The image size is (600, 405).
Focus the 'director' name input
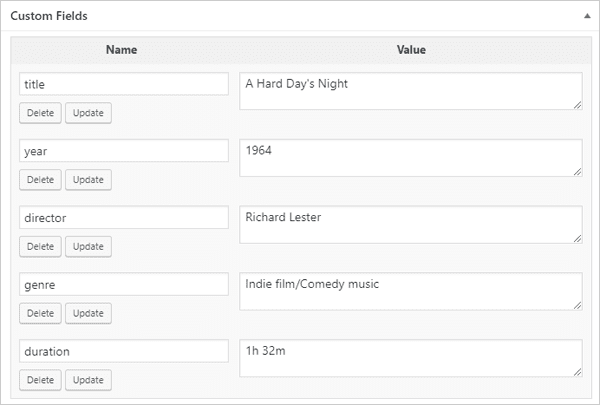(x=124, y=218)
